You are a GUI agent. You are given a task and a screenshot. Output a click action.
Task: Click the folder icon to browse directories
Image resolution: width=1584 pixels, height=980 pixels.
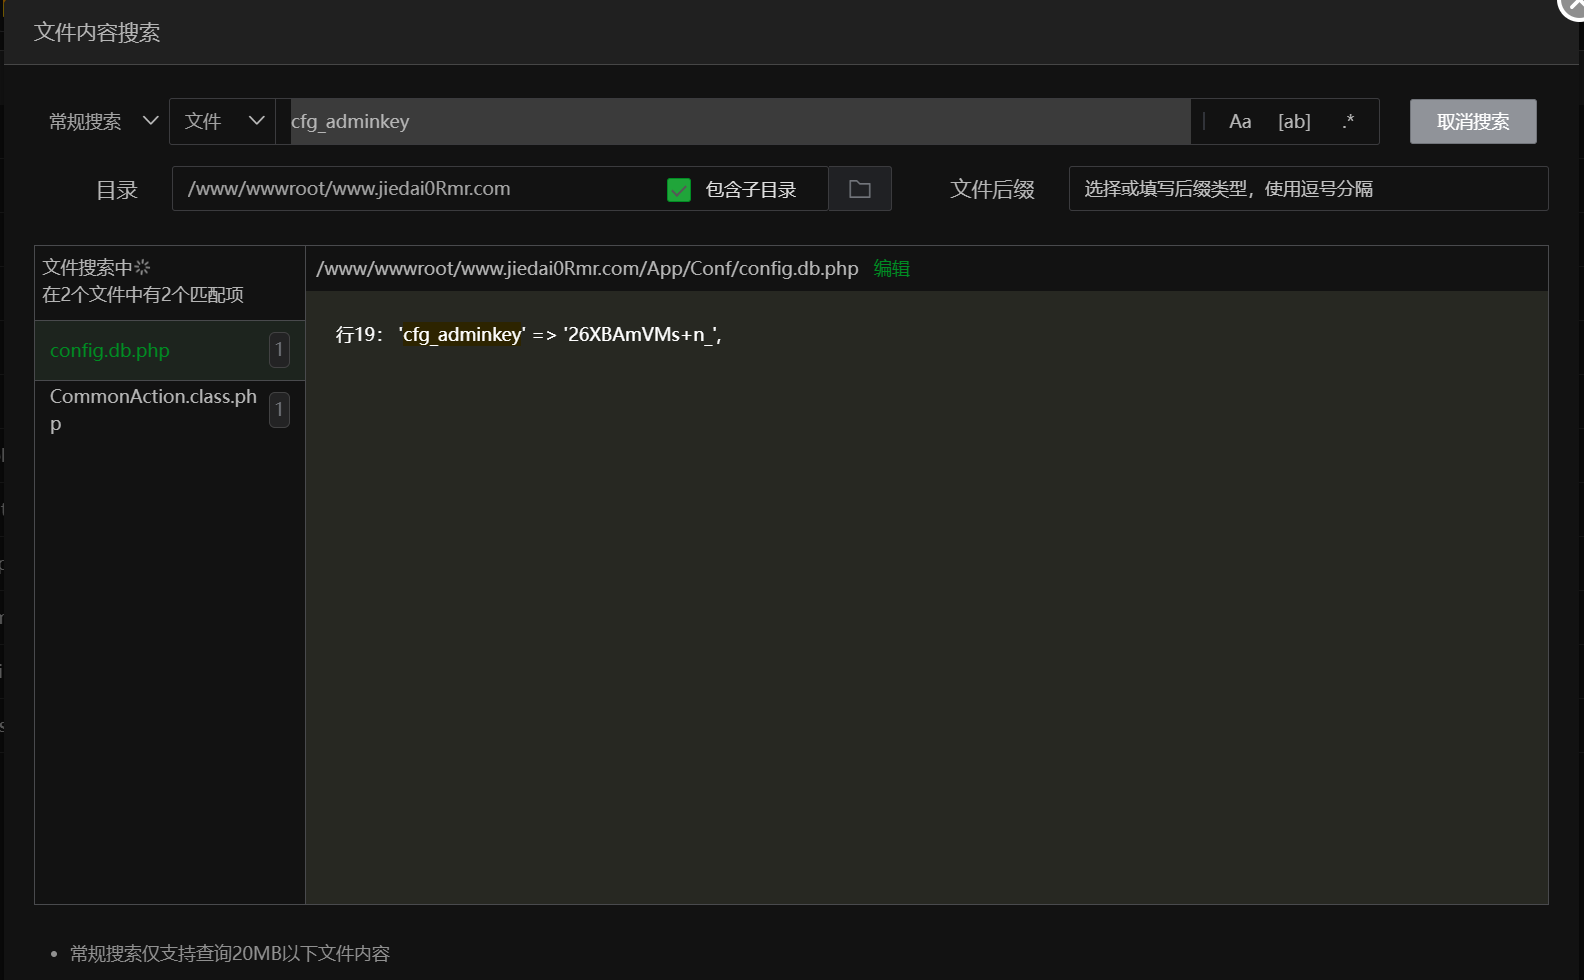coord(860,189)
